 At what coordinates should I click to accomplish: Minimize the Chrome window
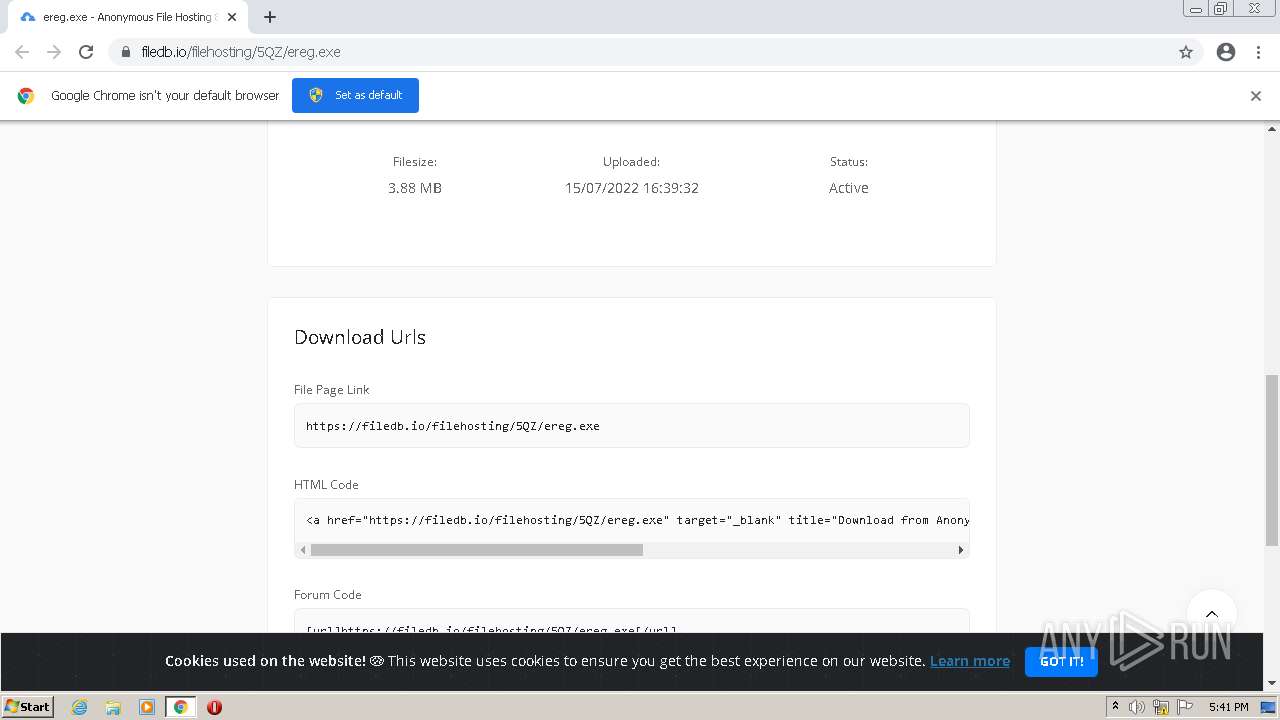pyautogui.click(x=1196, y=8)
